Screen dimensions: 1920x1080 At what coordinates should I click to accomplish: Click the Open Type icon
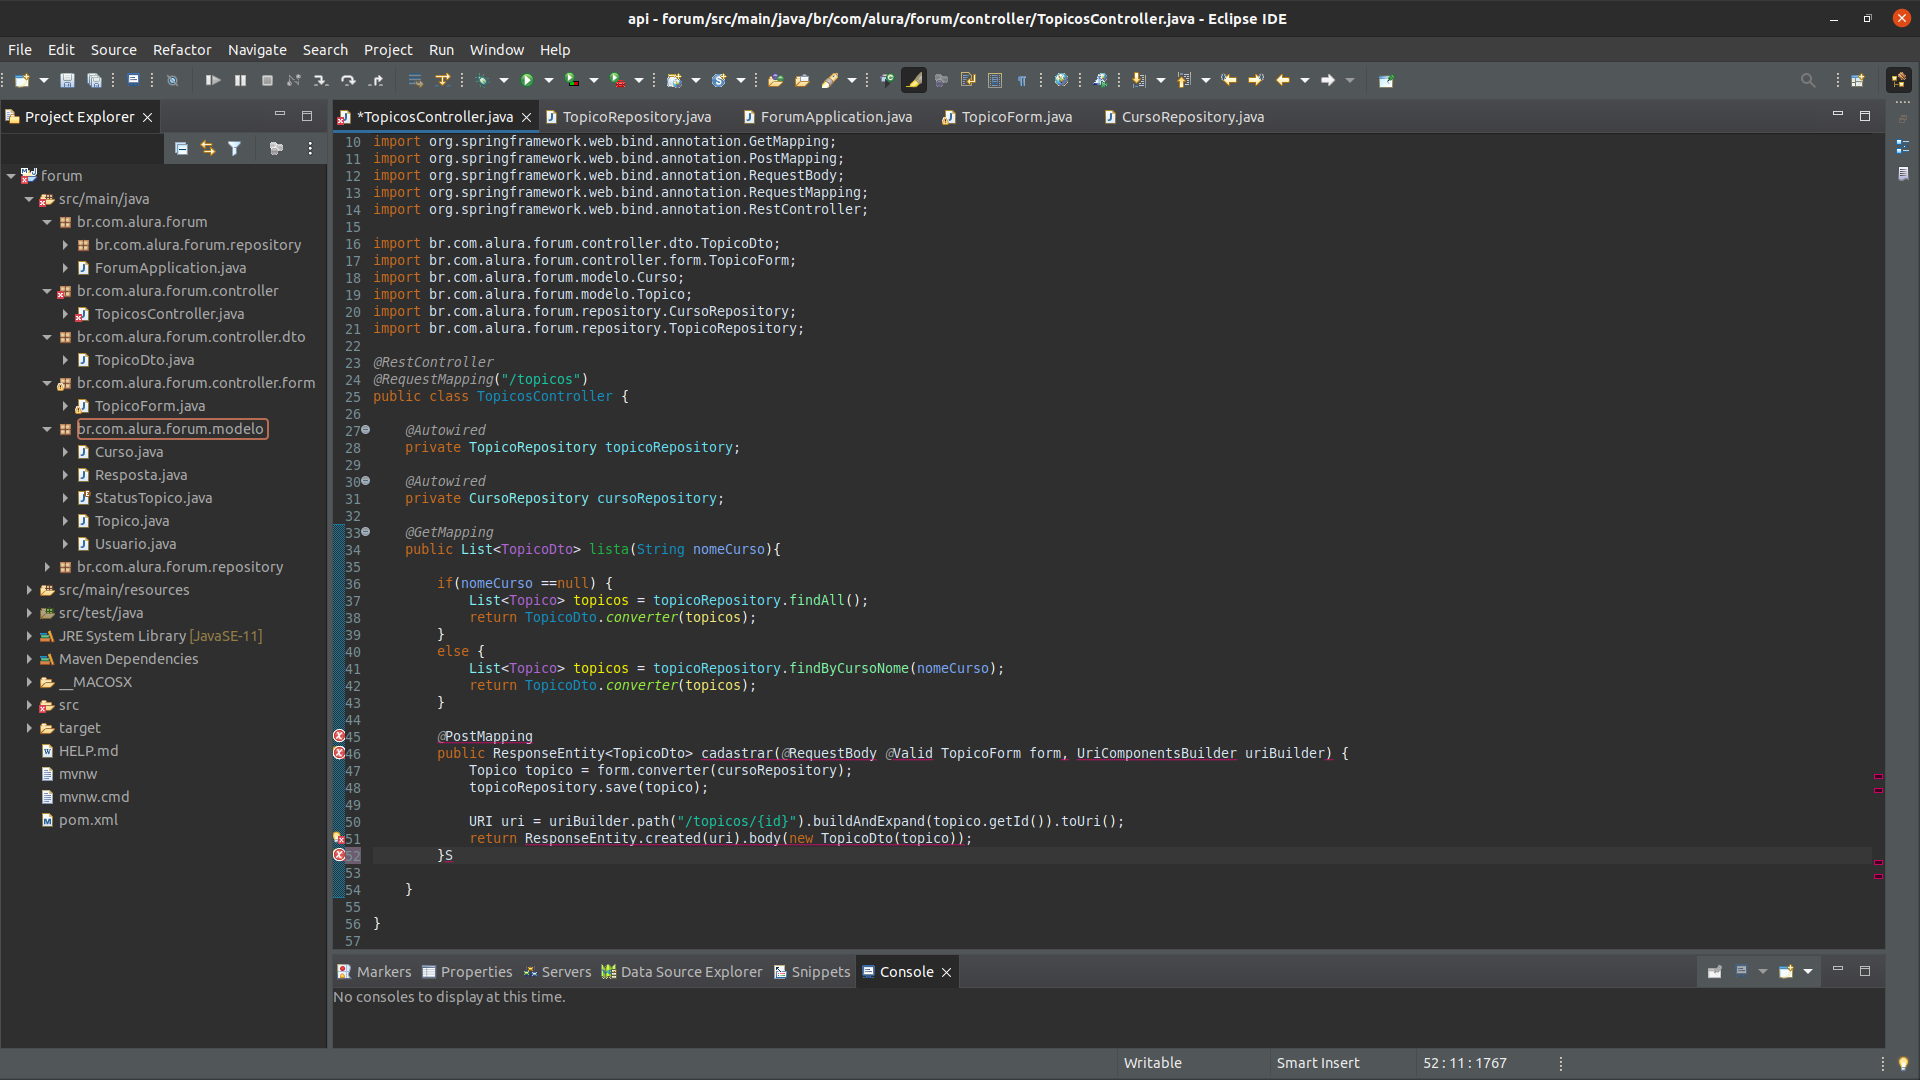tap(775, 80)
